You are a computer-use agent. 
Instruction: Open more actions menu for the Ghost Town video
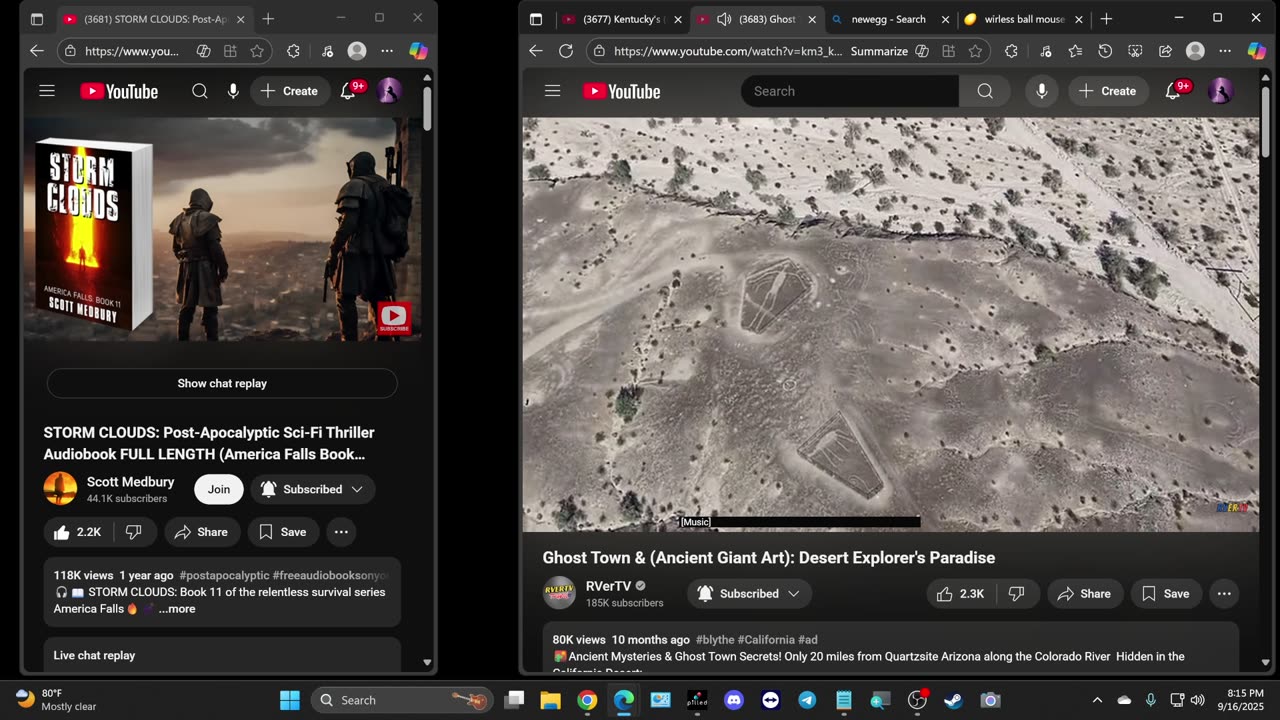(x=1224, y=594)
